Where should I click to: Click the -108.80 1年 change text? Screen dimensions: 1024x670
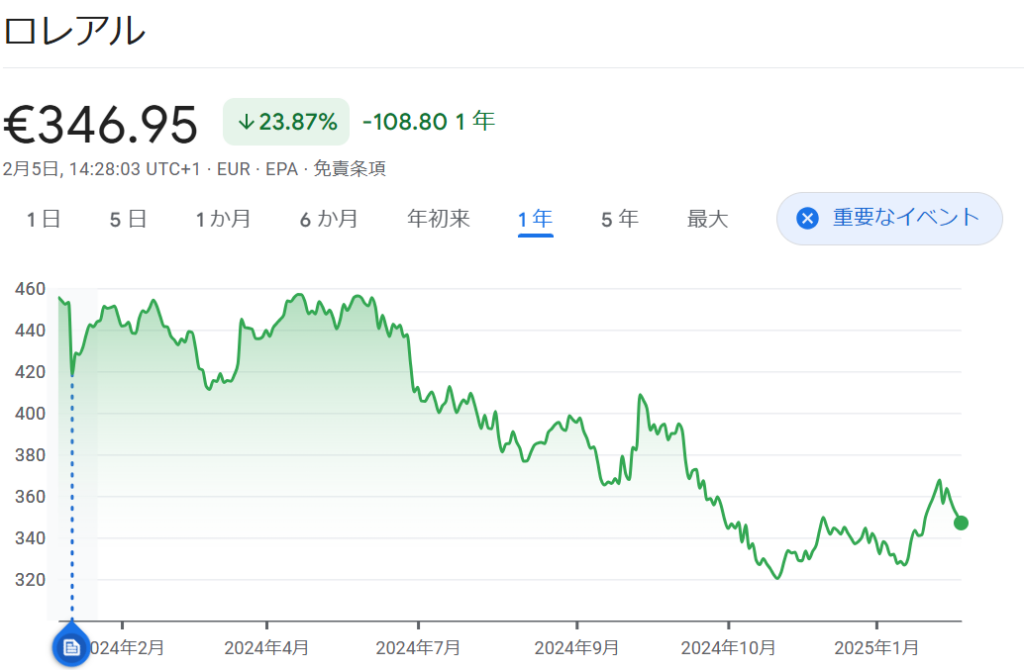[428, 122]
